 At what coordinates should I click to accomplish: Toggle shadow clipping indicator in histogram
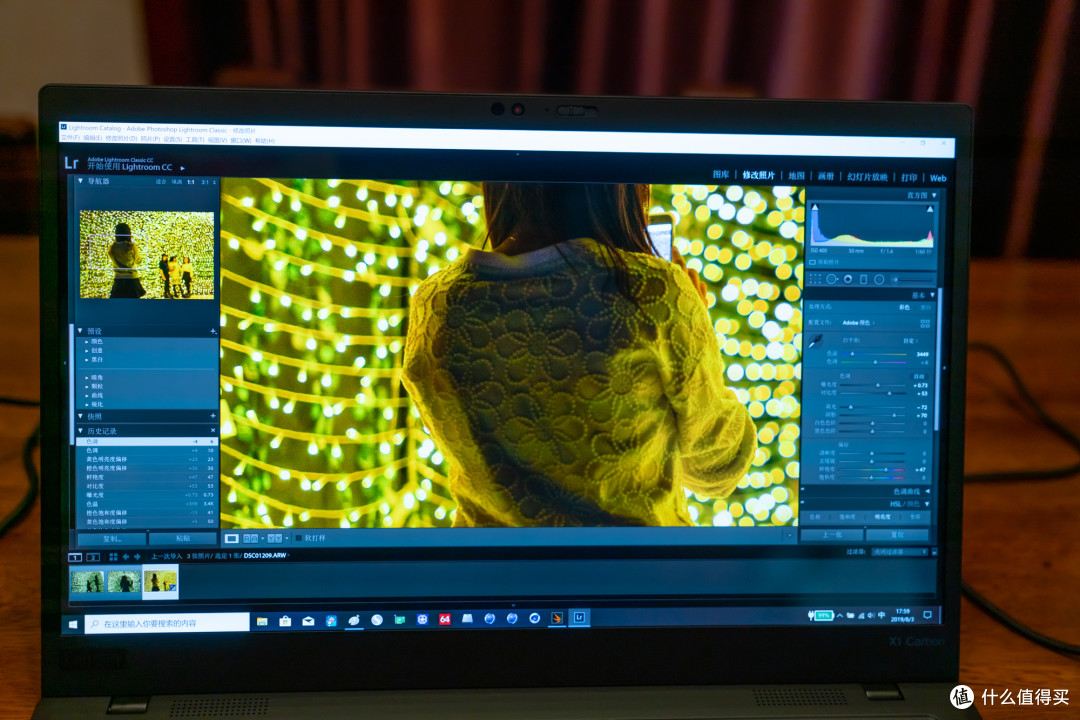click(816, 207)
